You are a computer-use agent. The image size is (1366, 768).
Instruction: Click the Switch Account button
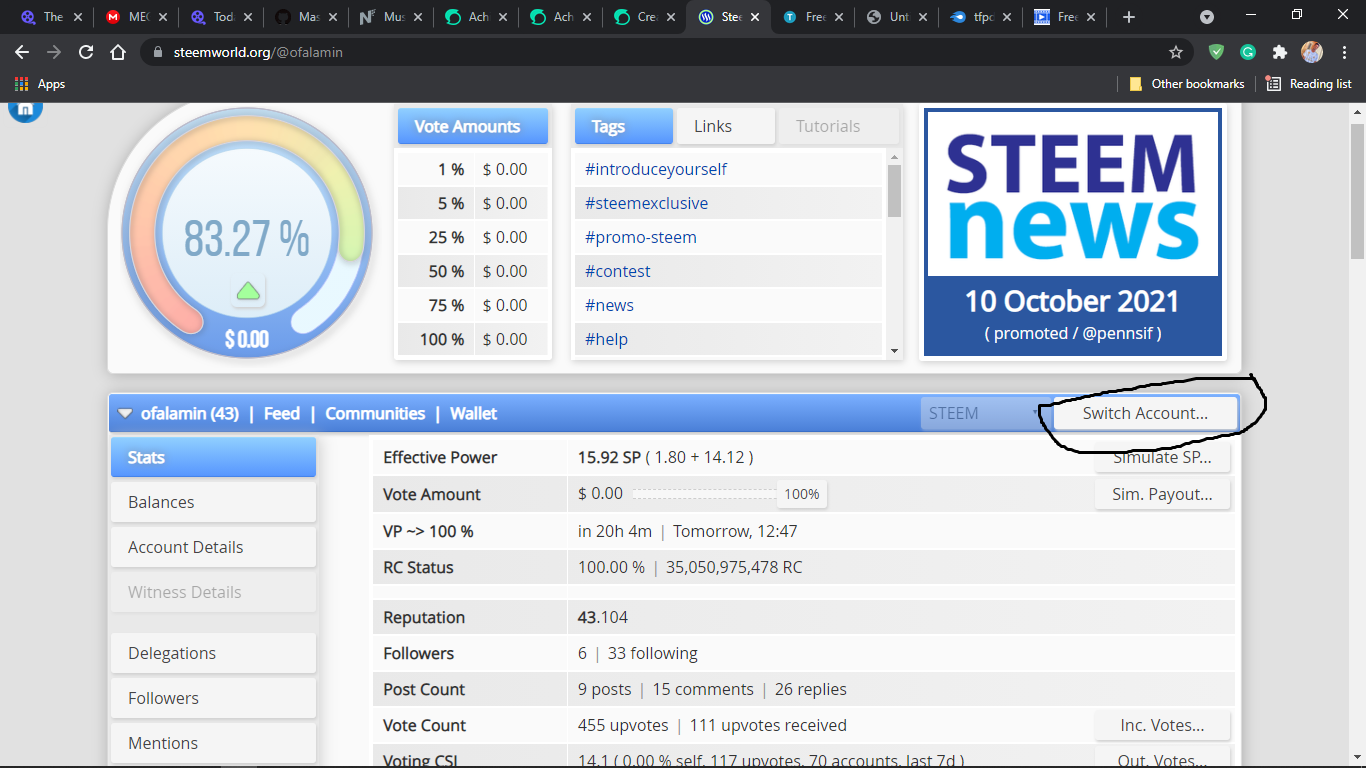(1145, 413)
